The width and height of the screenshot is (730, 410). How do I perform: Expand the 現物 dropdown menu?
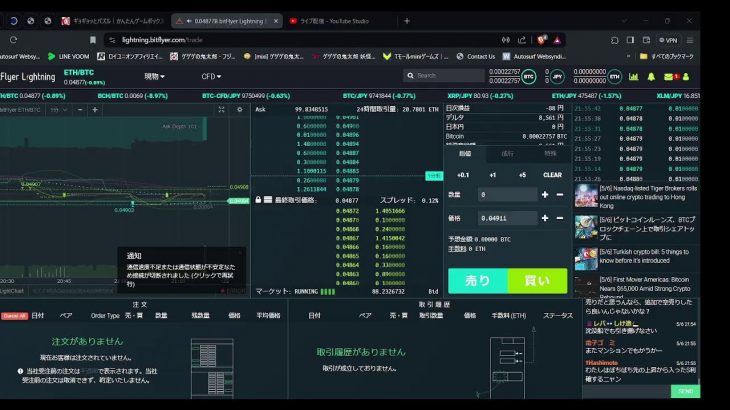pyautogui.click(x=154, y=76)
